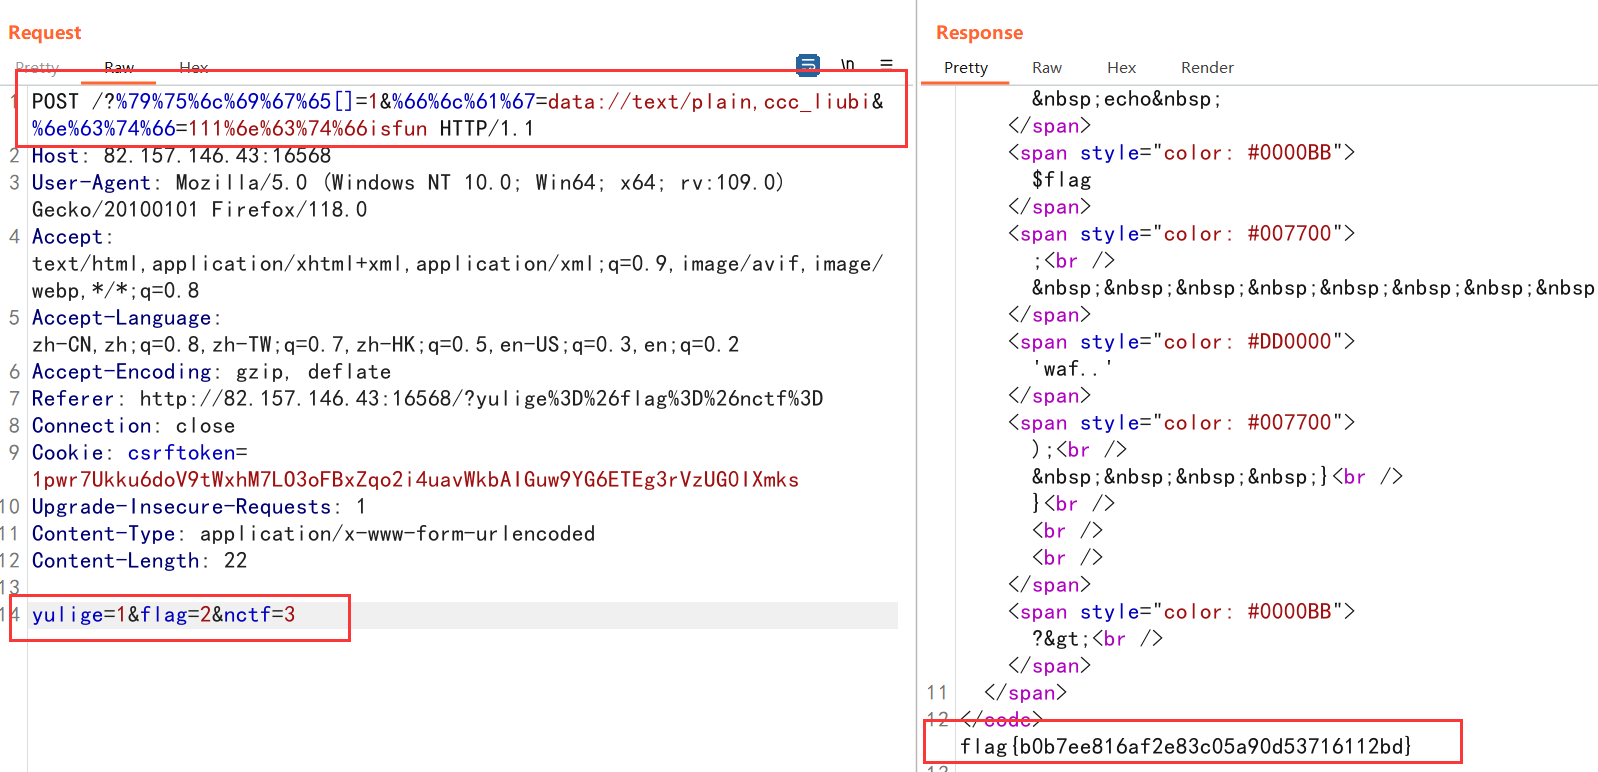
Task: Click the Referer header line
Action: coord(428,399)
